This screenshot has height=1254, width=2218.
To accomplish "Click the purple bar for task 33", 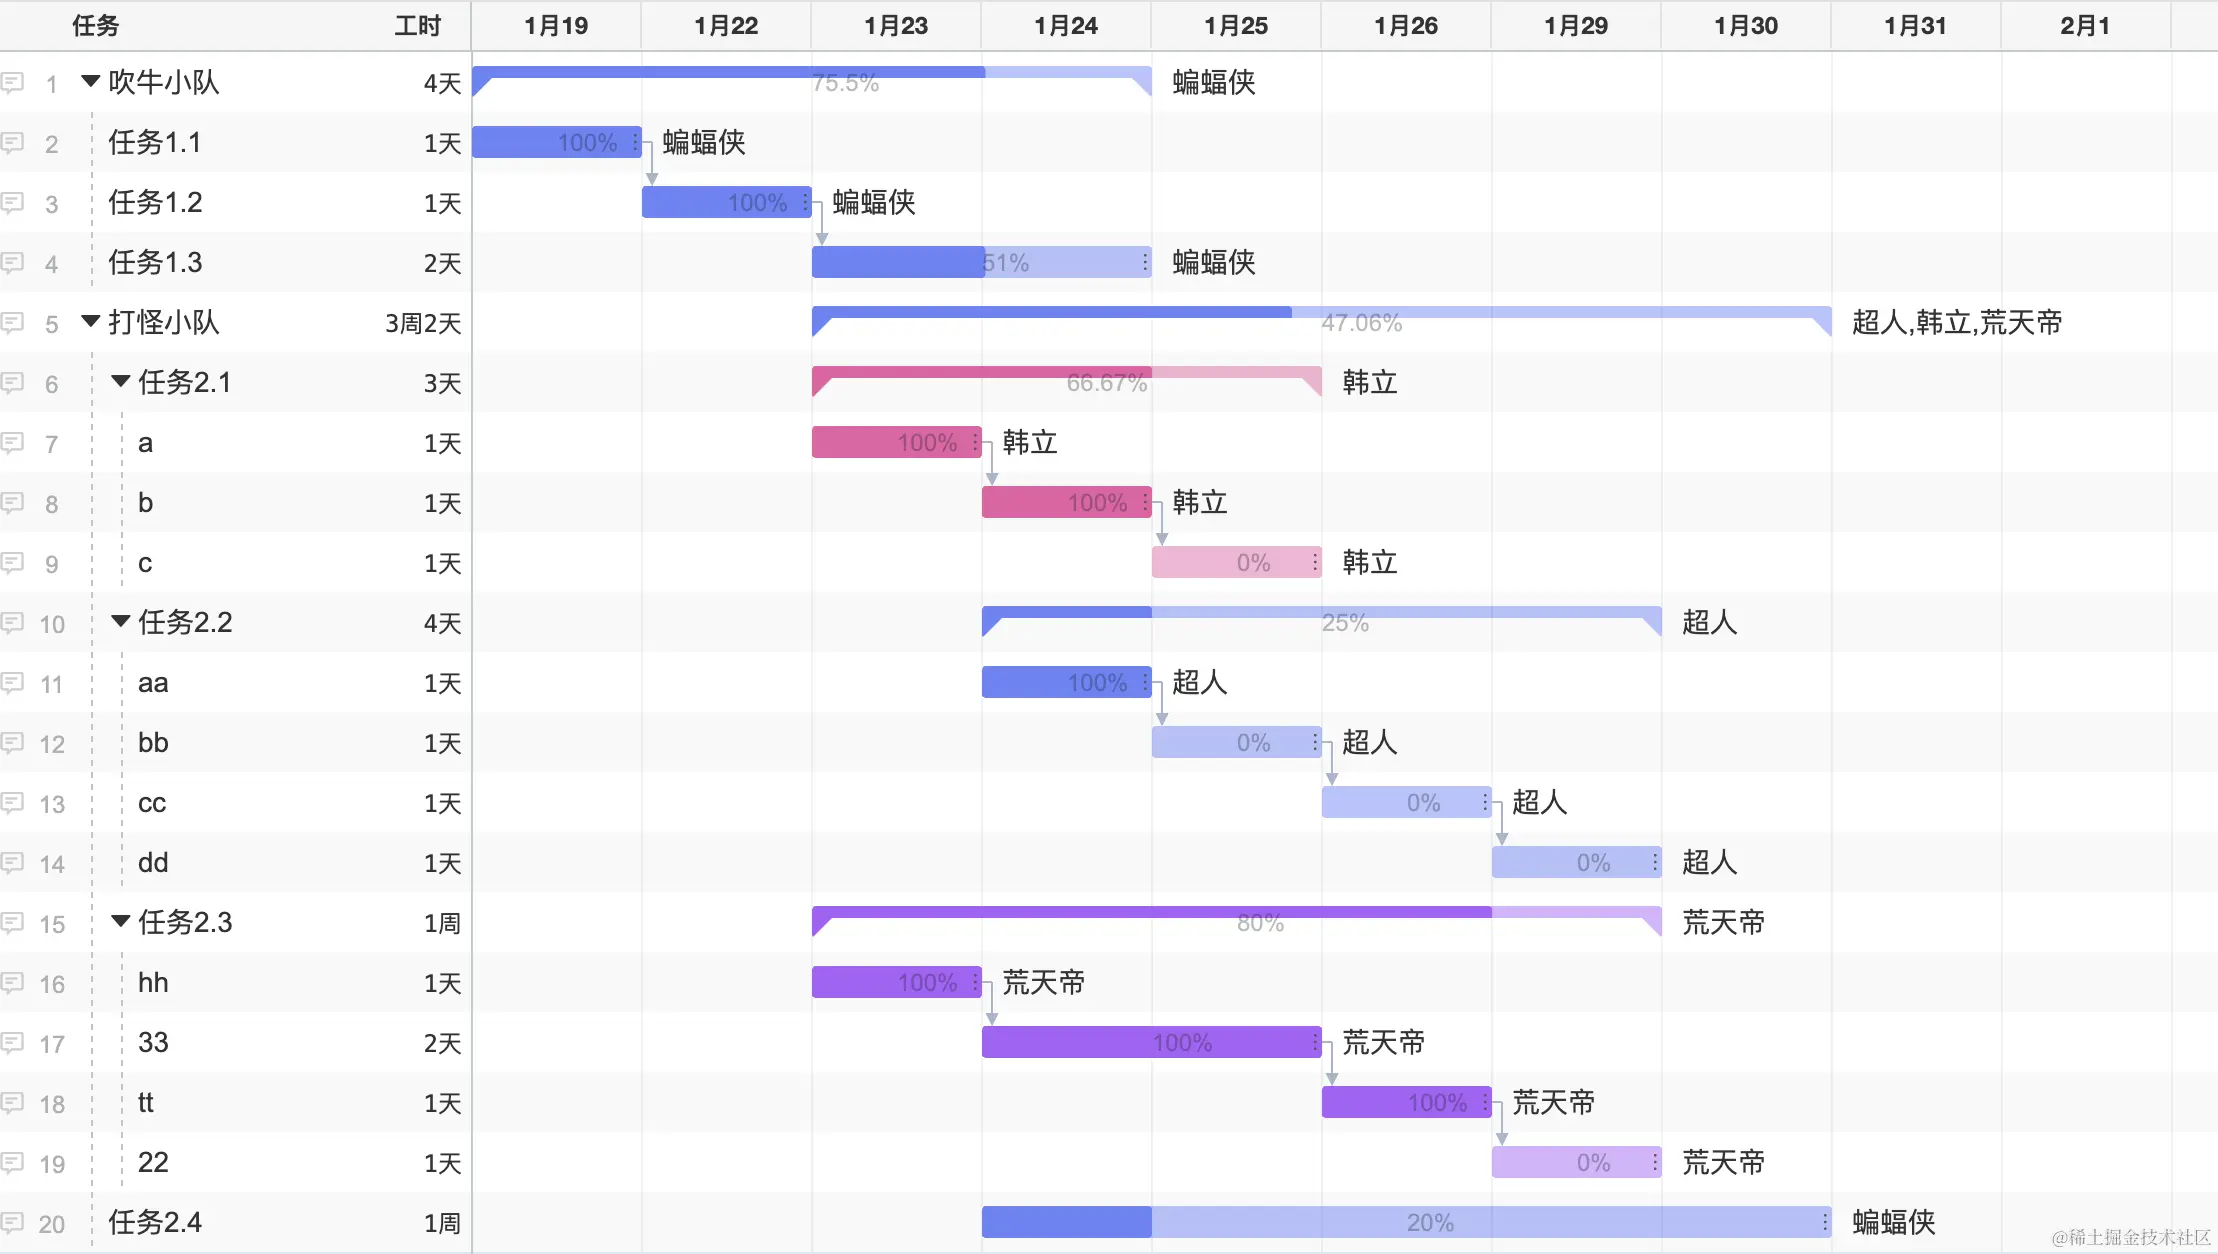I will (x=1150, y=1042).
